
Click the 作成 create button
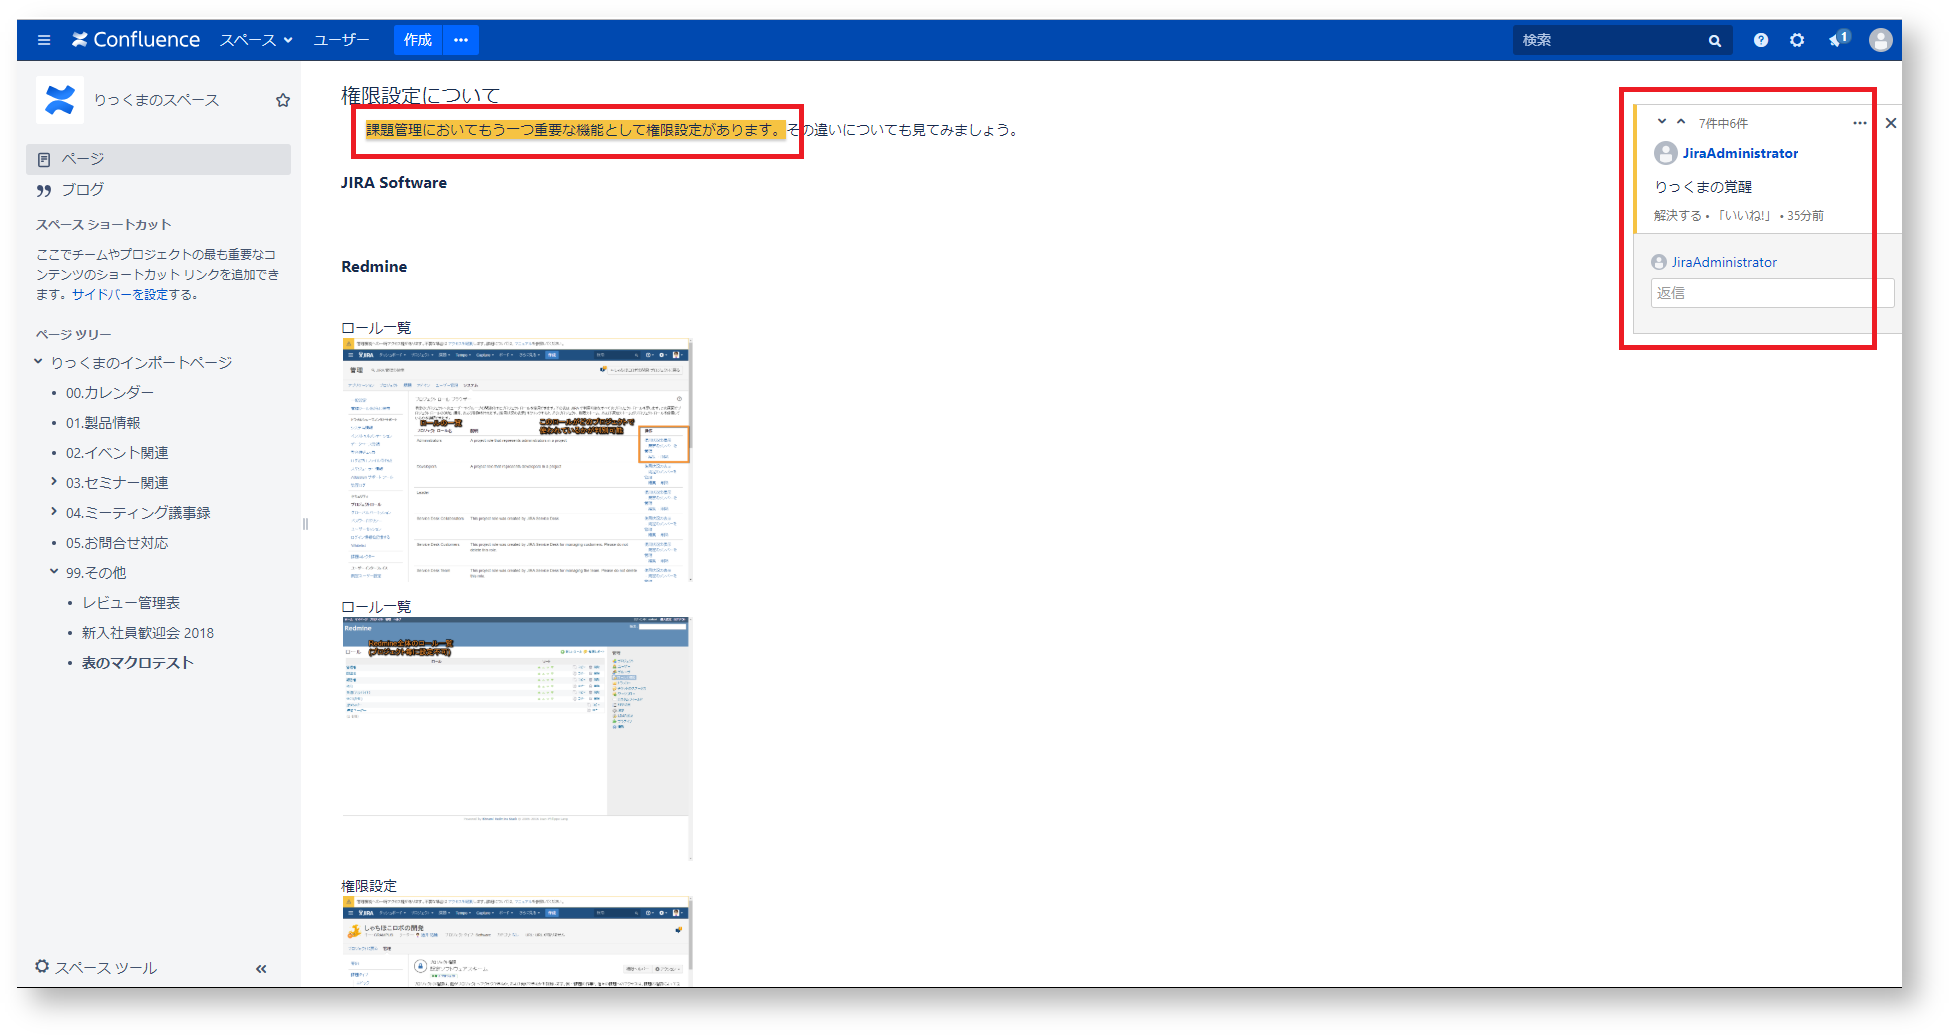click(x=418, y=40)
